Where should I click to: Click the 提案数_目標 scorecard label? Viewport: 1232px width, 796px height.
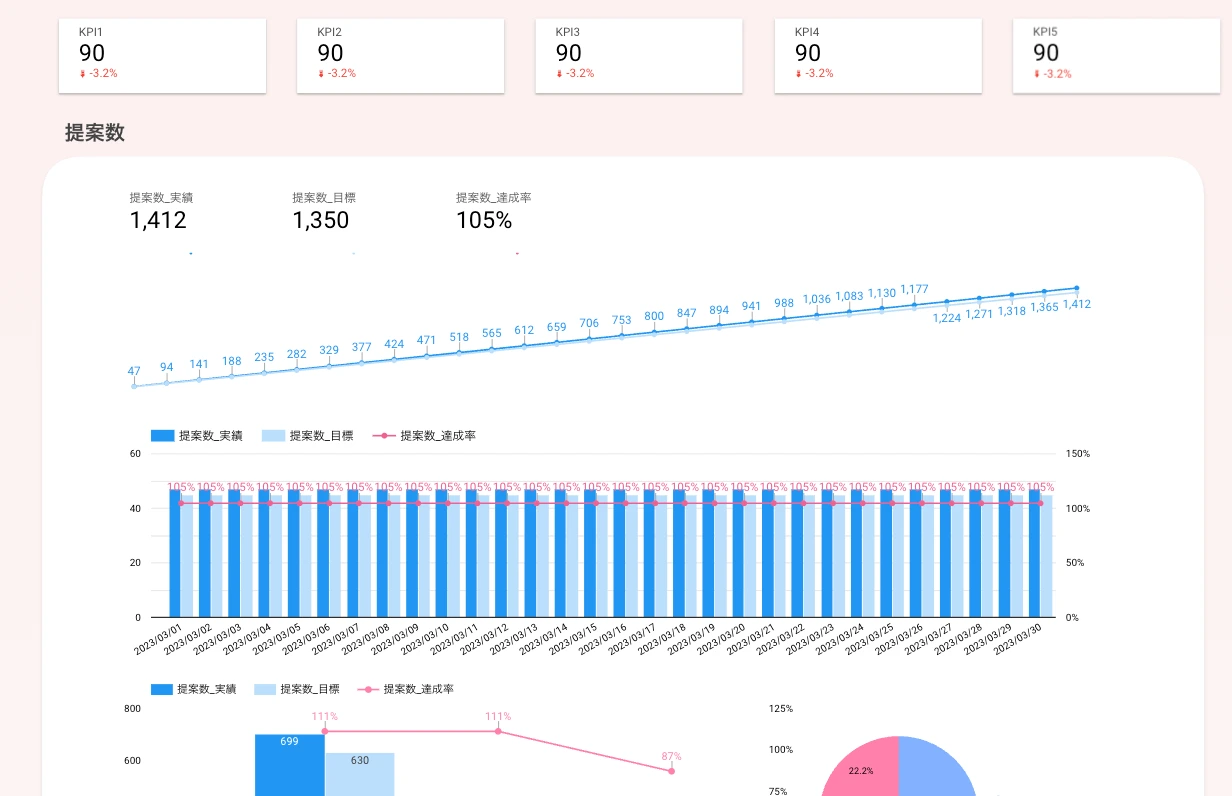(324, 198)
